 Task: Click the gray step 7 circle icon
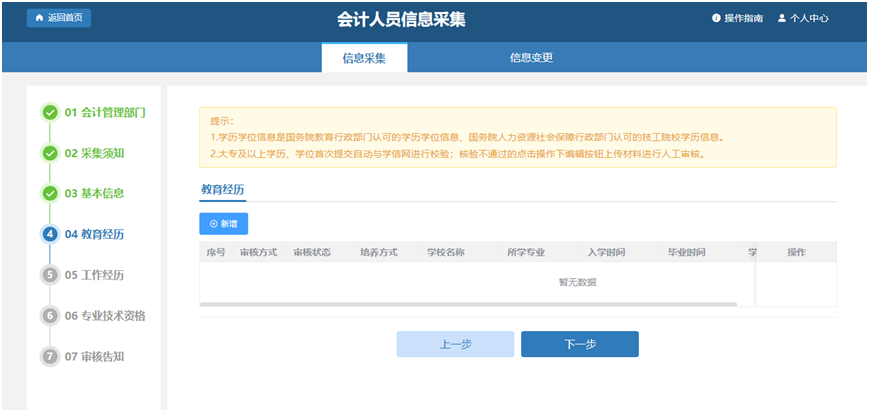tap(50, 356)
